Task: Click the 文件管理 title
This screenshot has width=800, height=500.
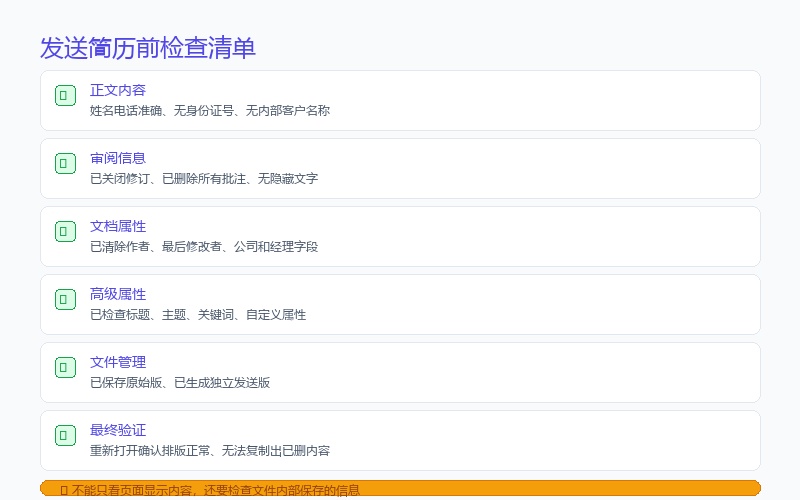Action: click(118, 362)
